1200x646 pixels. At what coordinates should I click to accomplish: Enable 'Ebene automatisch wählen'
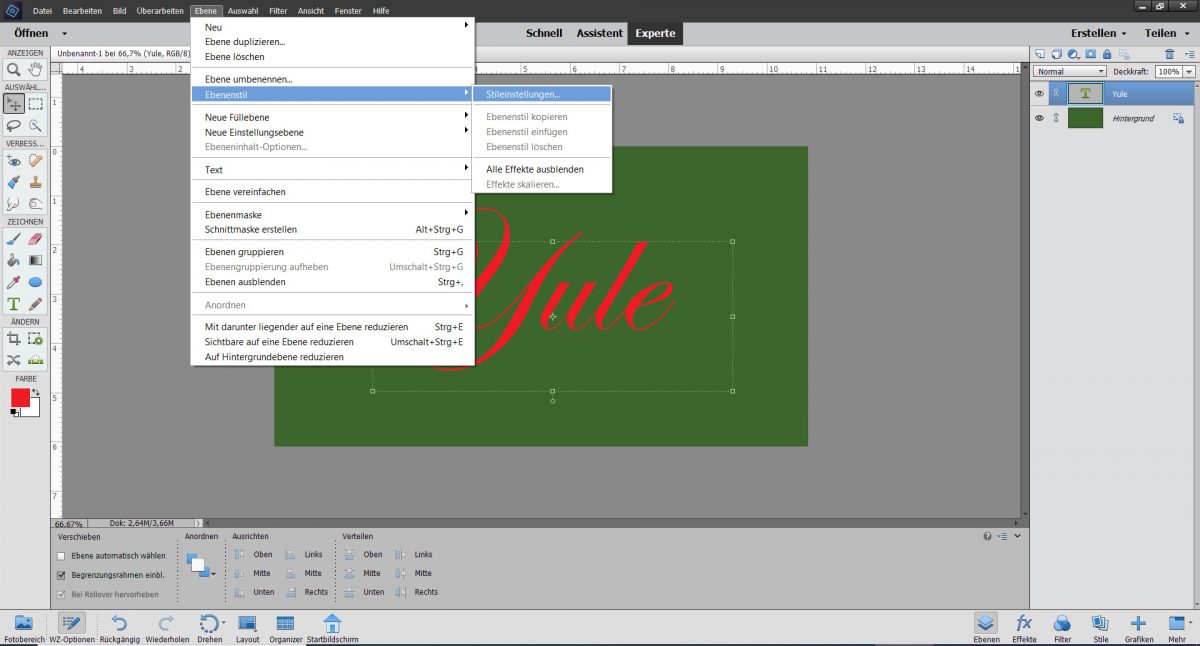tap(62, 554)
